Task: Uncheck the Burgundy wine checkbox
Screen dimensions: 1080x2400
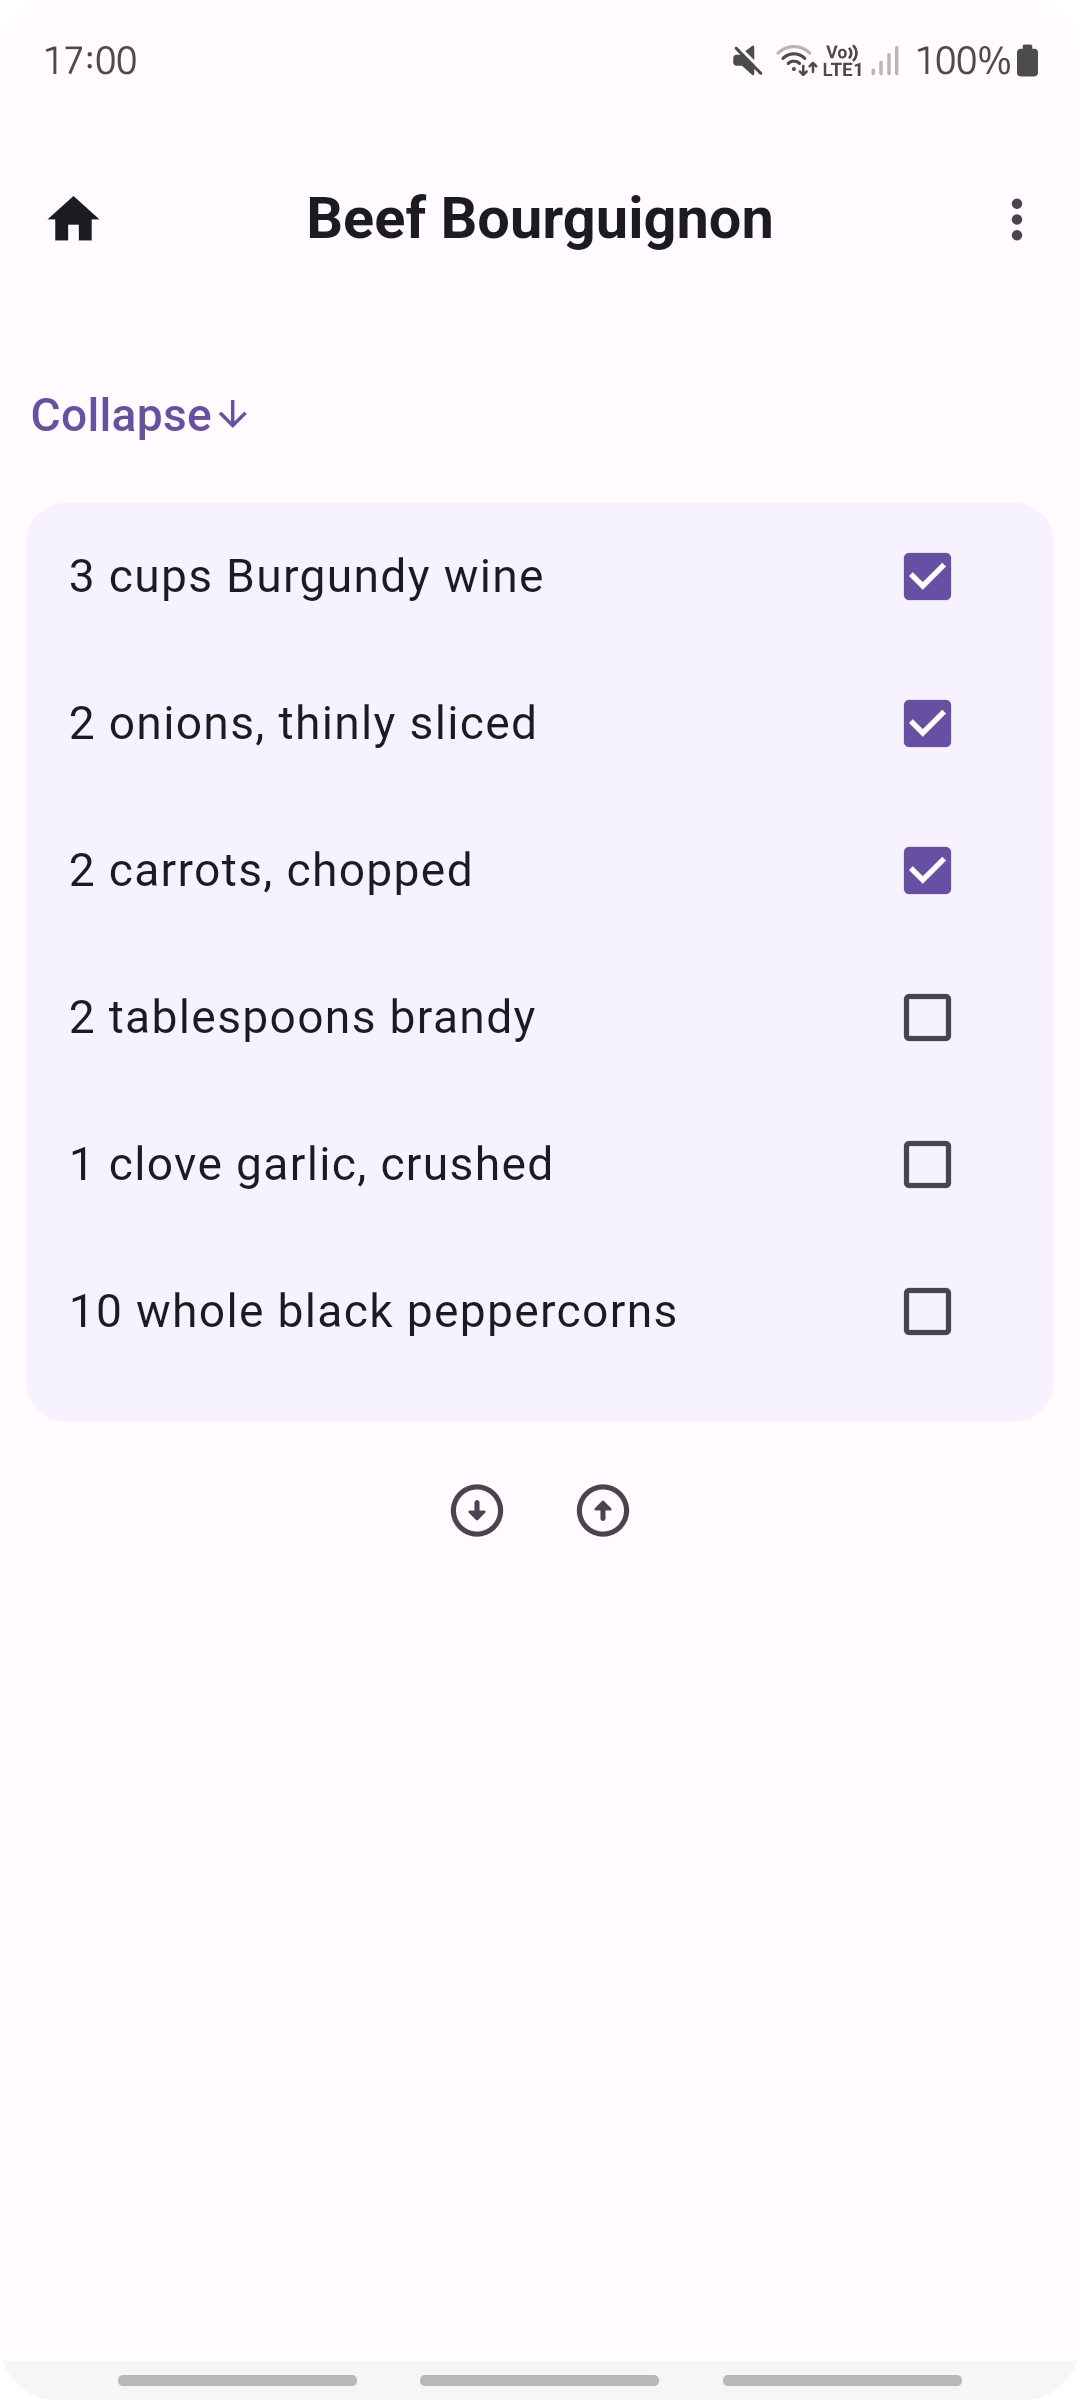Action: (x=927, y=576)
